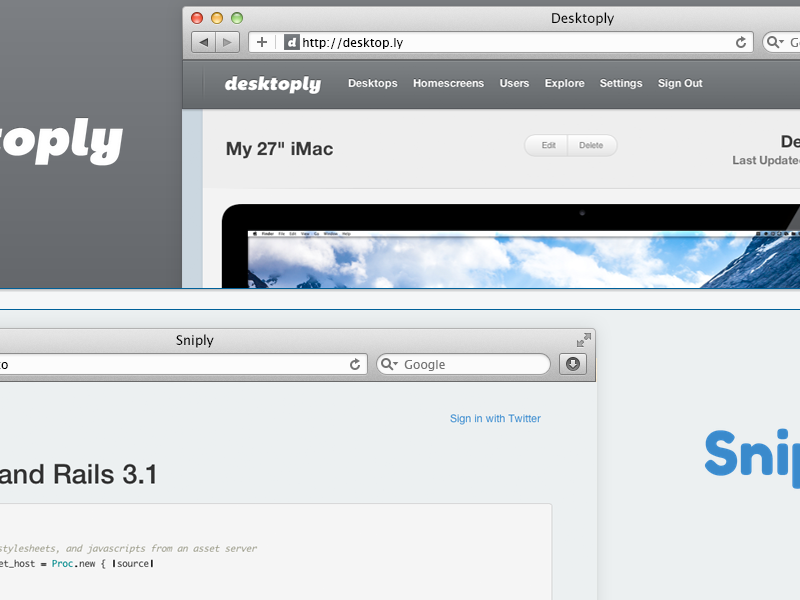Click the desktop.ly address field
Viewport: 800px width, 600px height.
coord(501,42)
